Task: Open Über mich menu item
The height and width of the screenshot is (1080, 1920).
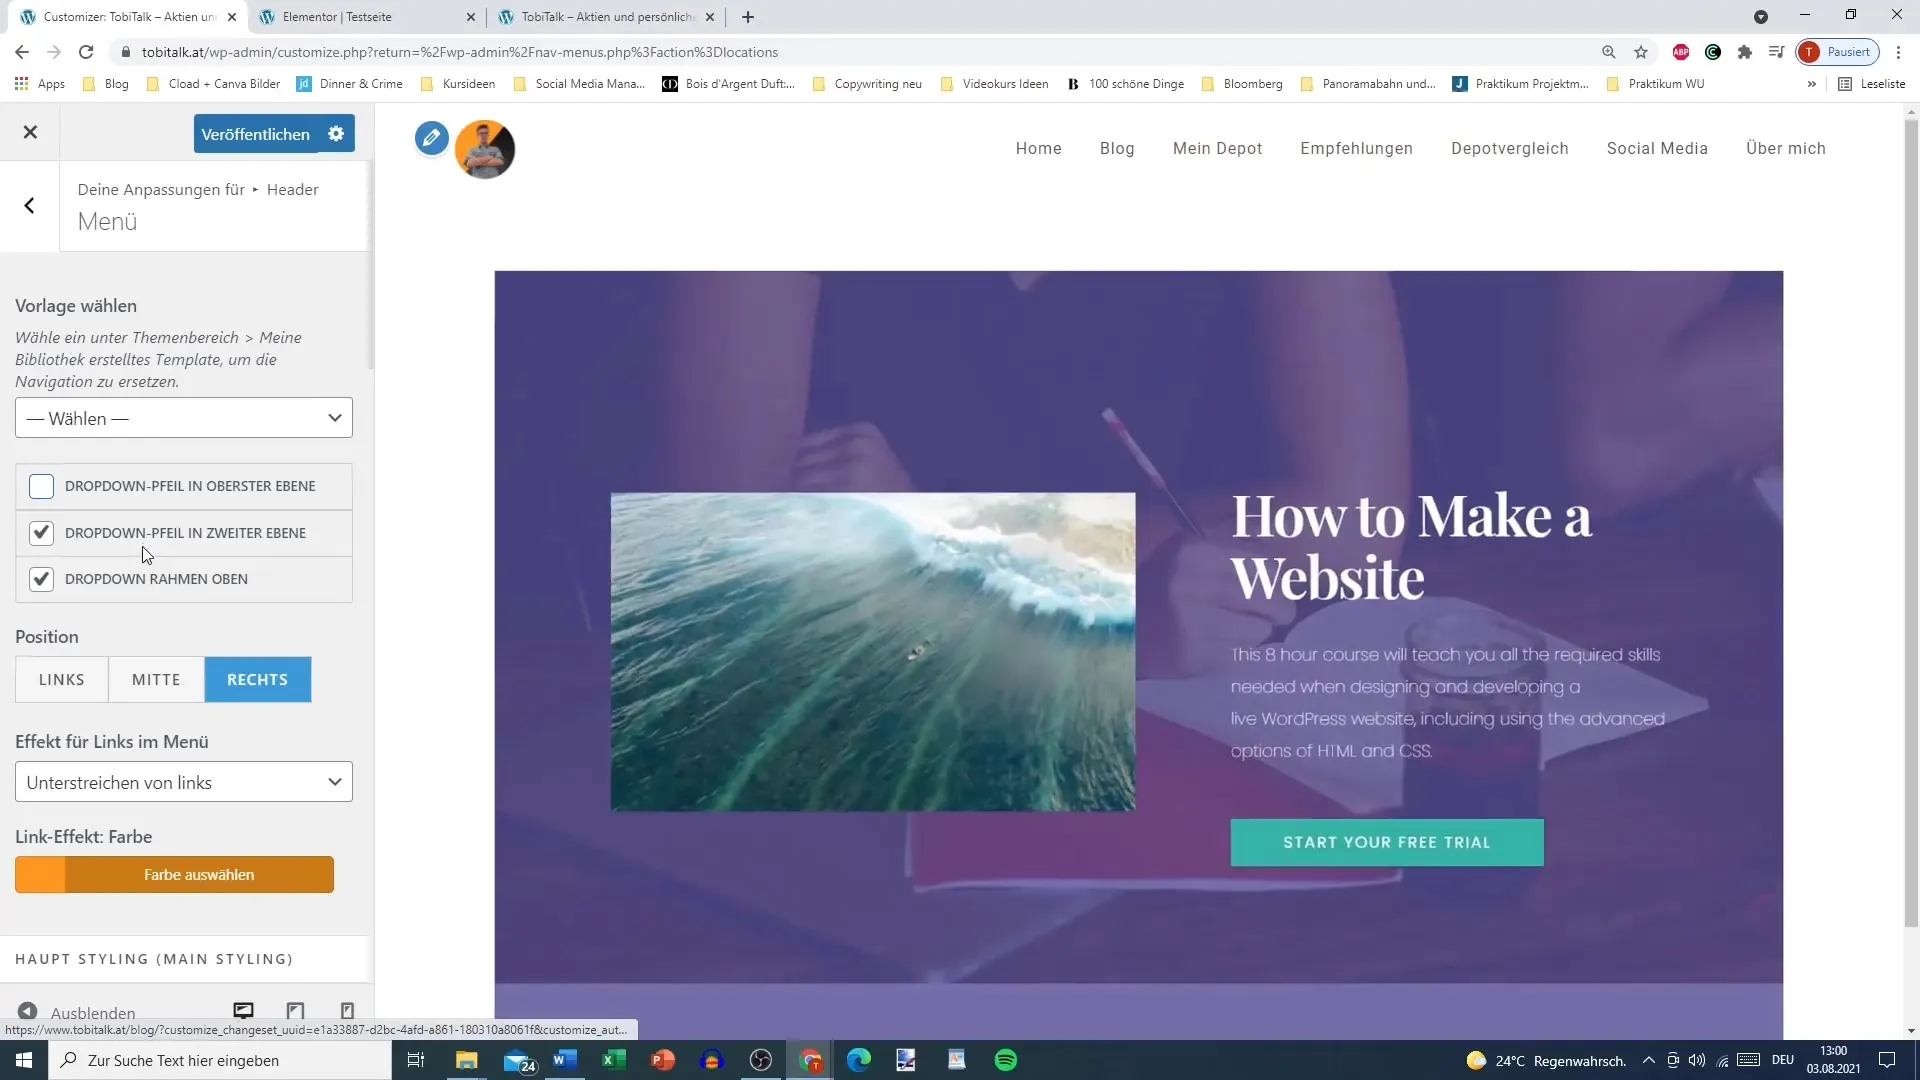Action: (x=1785, y=148)
